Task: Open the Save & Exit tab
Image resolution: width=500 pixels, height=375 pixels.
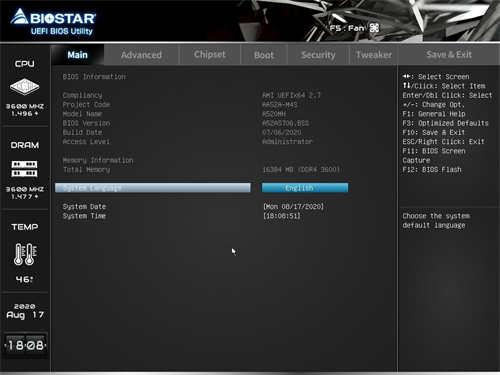Action: pos(449,55)
